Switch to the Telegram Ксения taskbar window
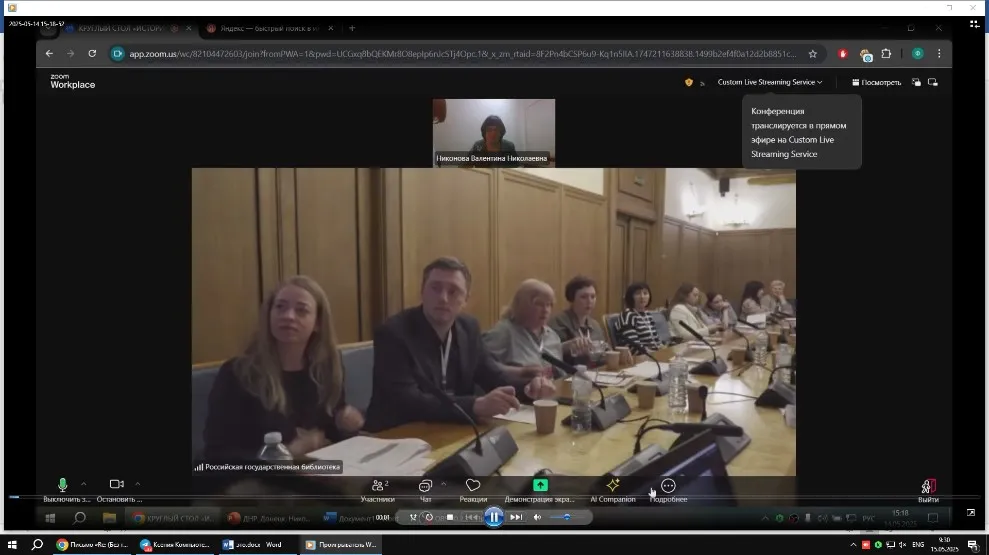This screenshot has height=555, width=989. [x=175, y=544]
